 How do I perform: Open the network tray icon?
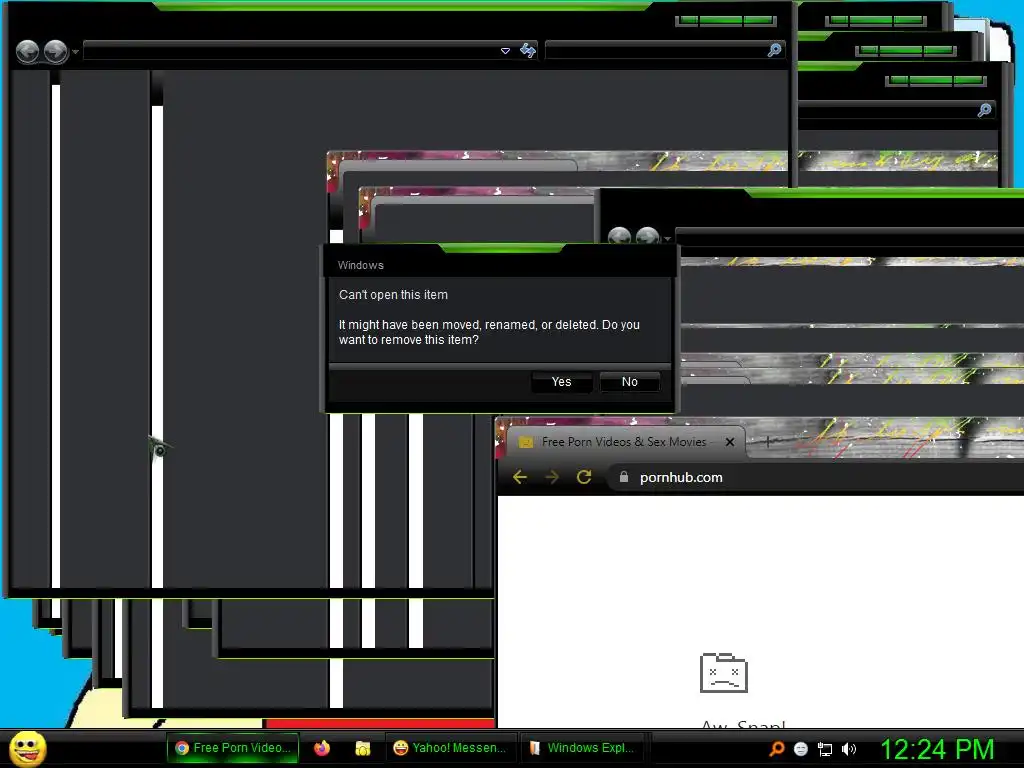point(825,750)
